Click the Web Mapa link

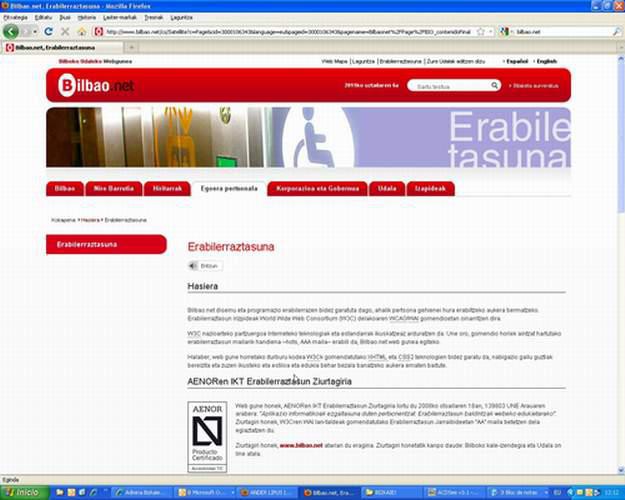(x=334, y=61)
